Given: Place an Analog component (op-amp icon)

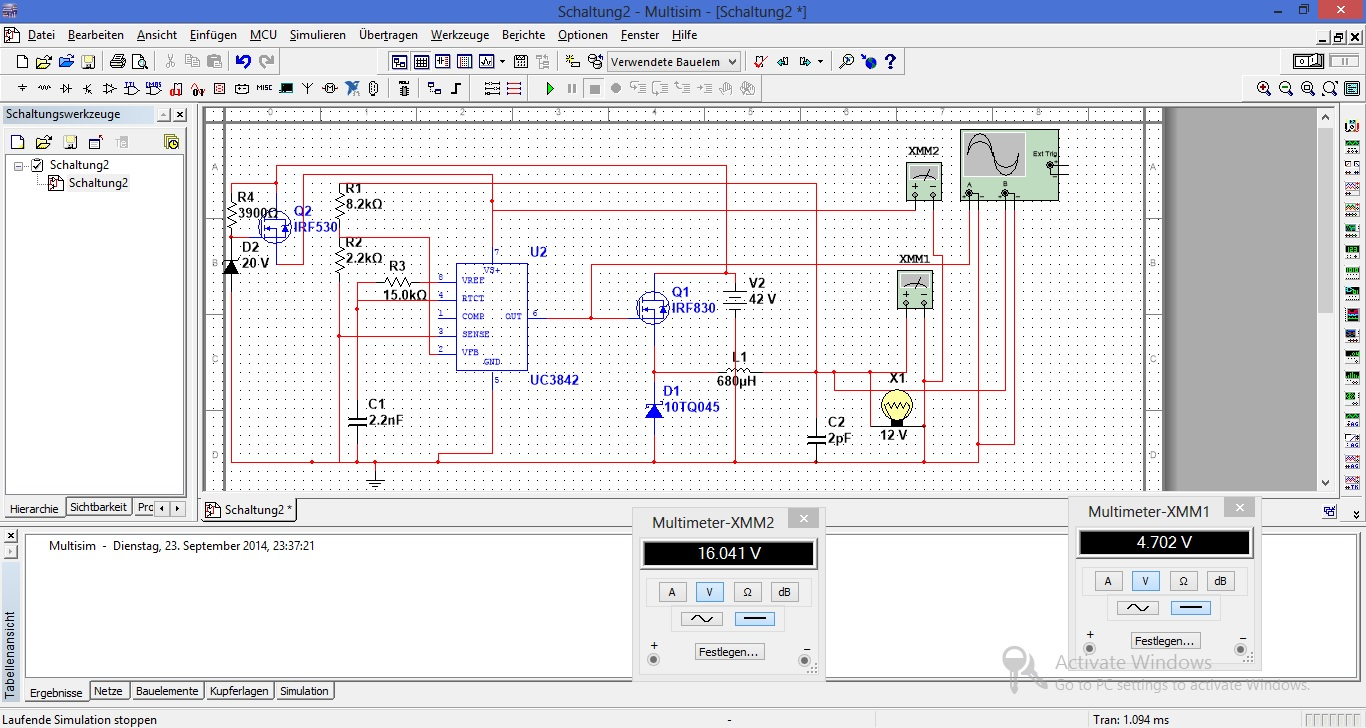Looking at the screenshot, I should [110, 88].
